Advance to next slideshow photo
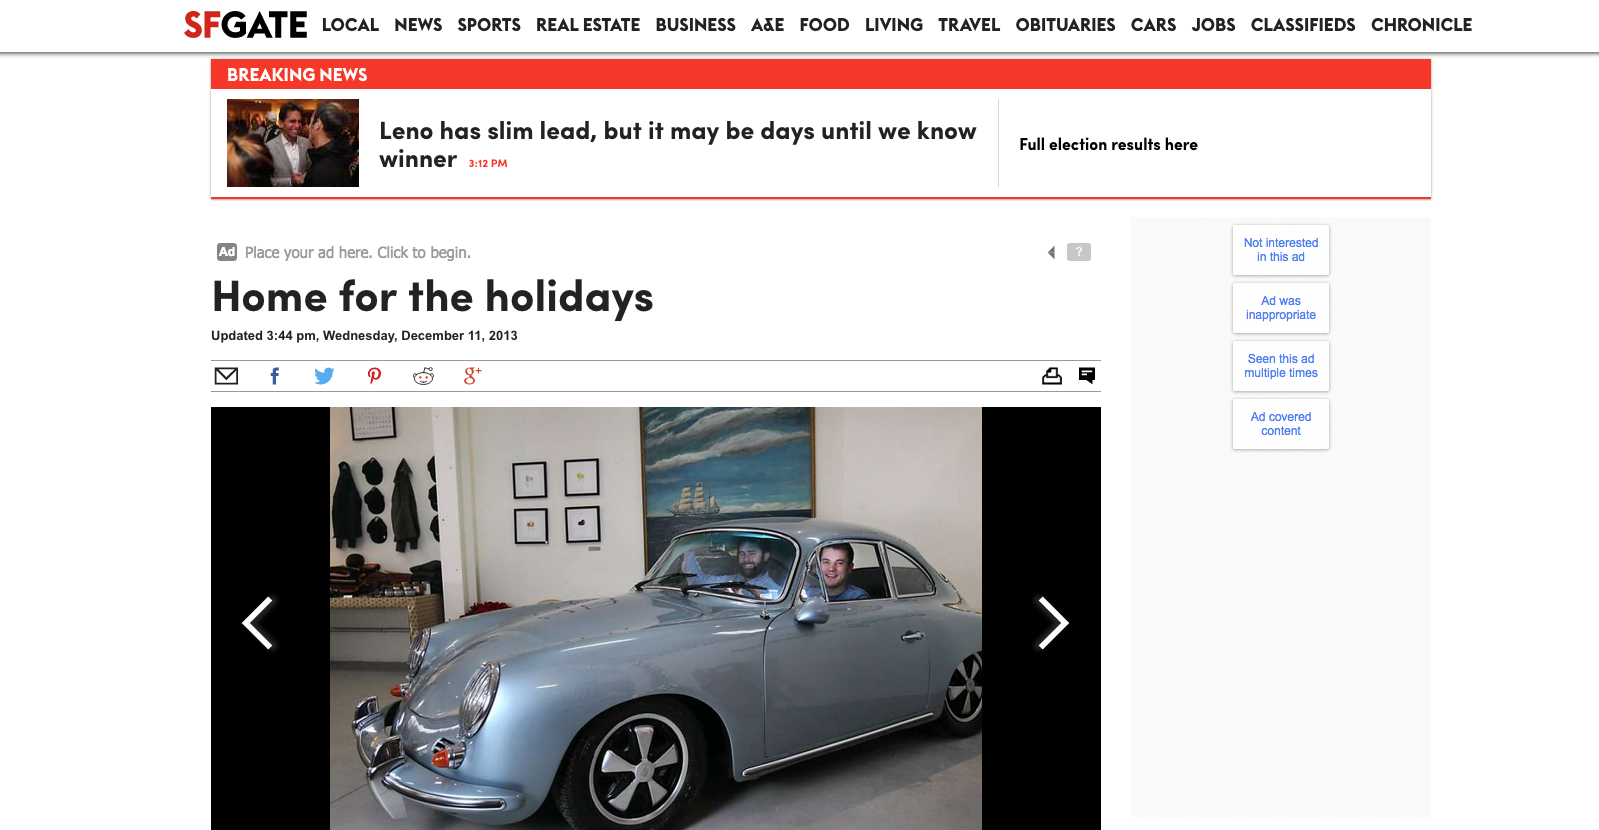This screenshot has height=830, width=1599. pos(1053,623)
